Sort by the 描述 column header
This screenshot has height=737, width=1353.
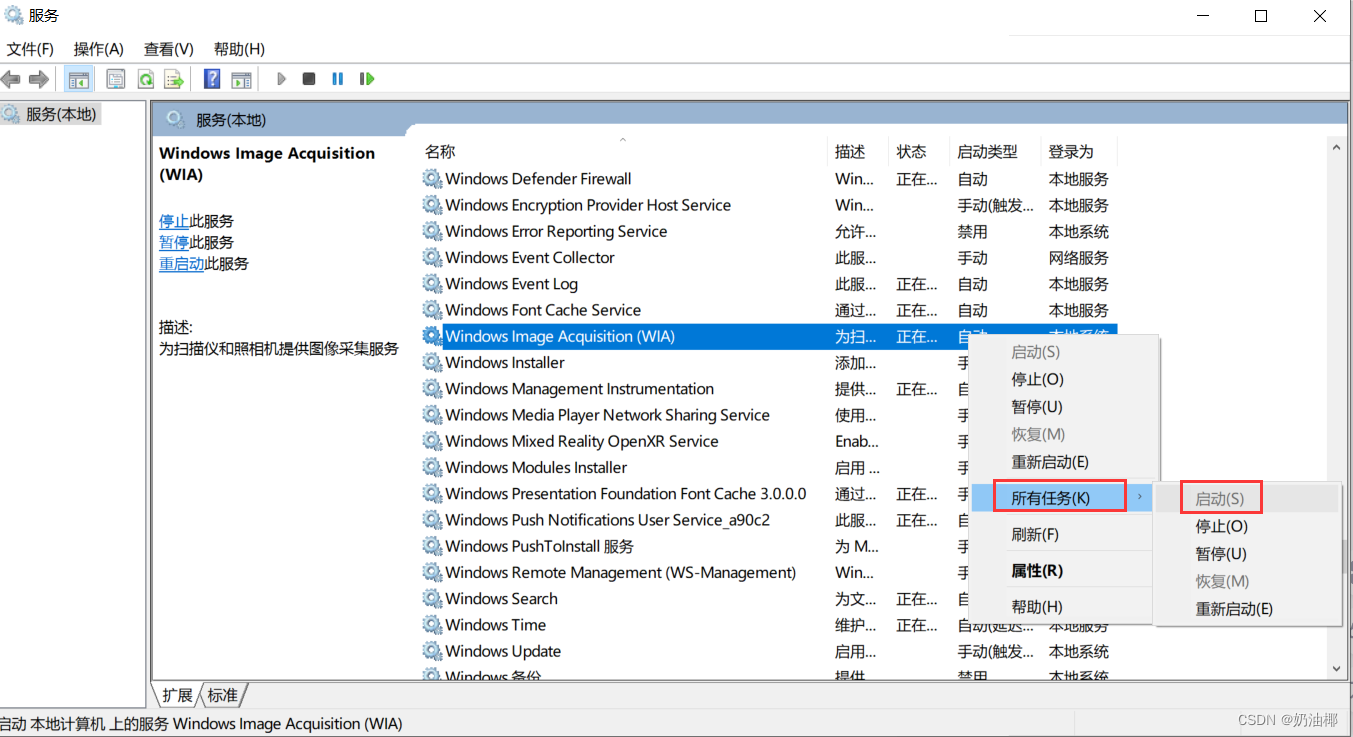point(858,152)
